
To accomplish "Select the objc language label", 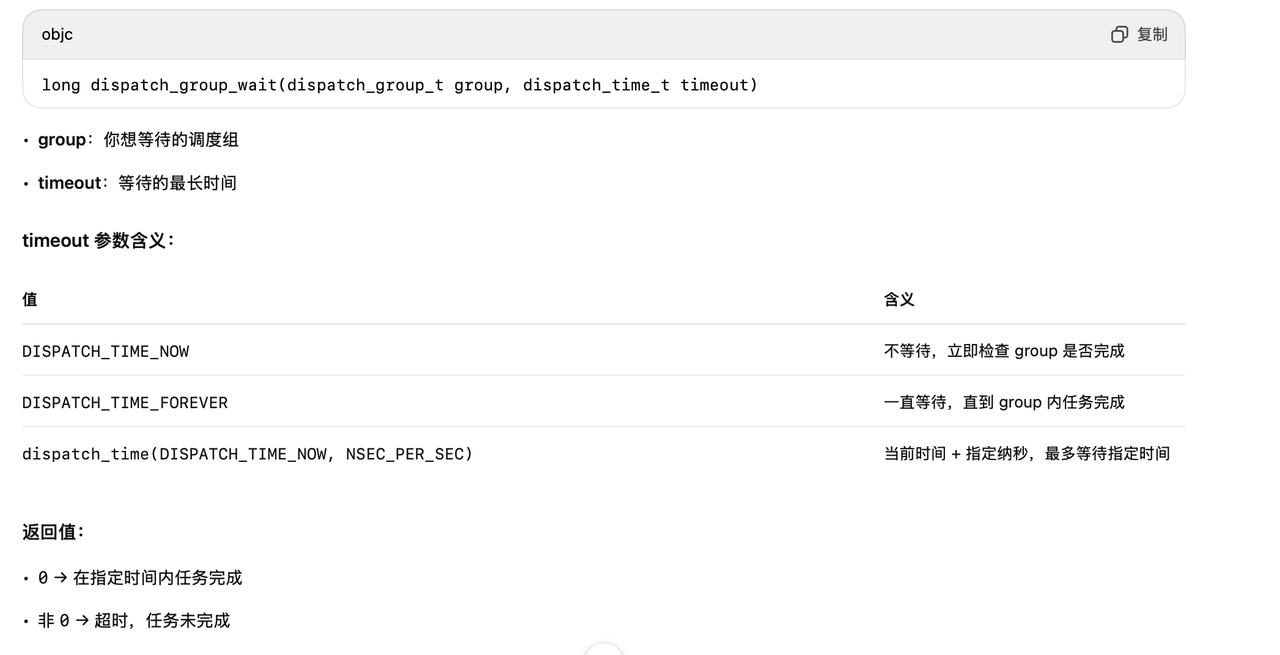I will tap(56, 33).
